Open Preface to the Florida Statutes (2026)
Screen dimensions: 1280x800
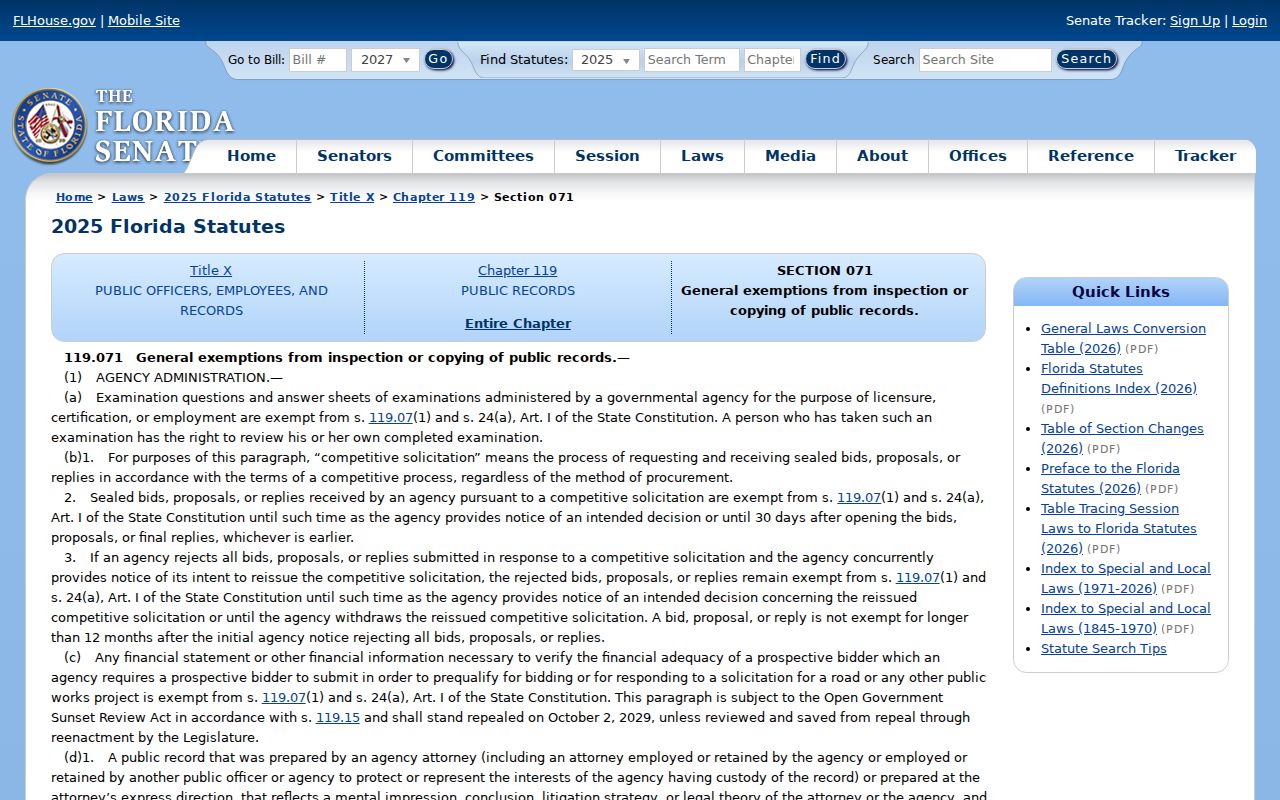tap(1110, 478)
